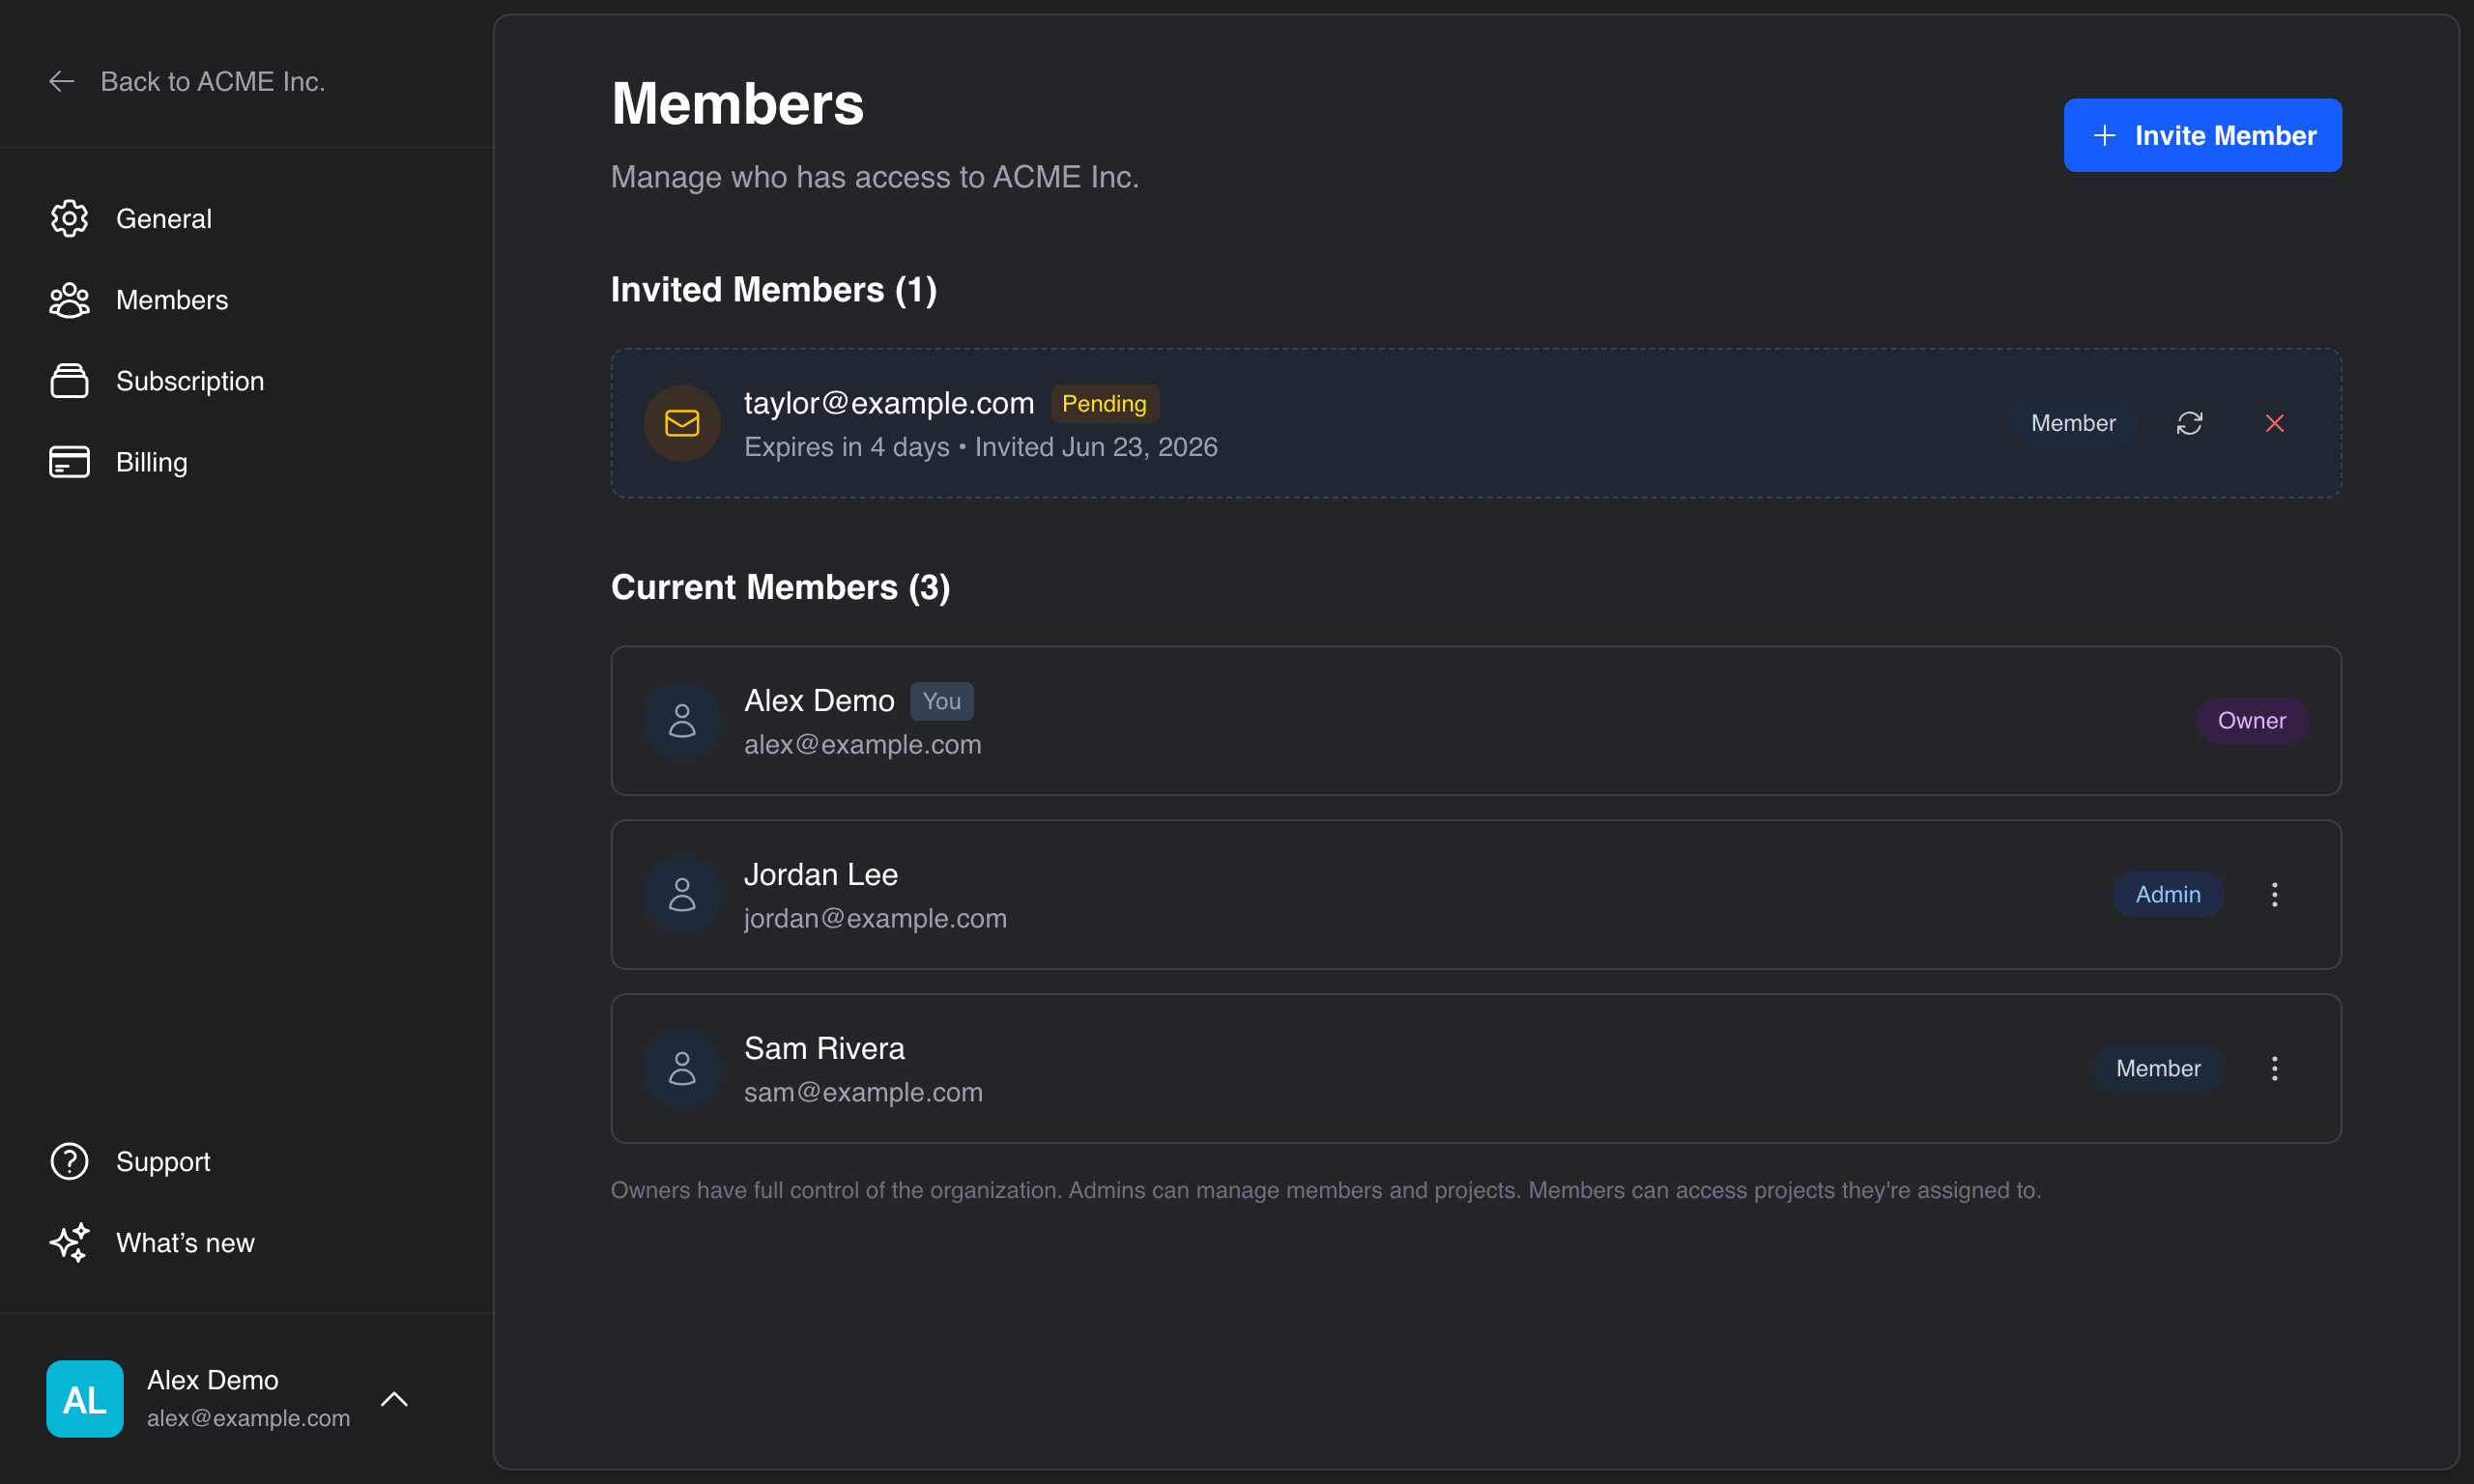Click the AL avatar in the sidebar footer
The height and width of the screenshot is (1484, 2474).
pyautogui.click(x=85, y=1398)
